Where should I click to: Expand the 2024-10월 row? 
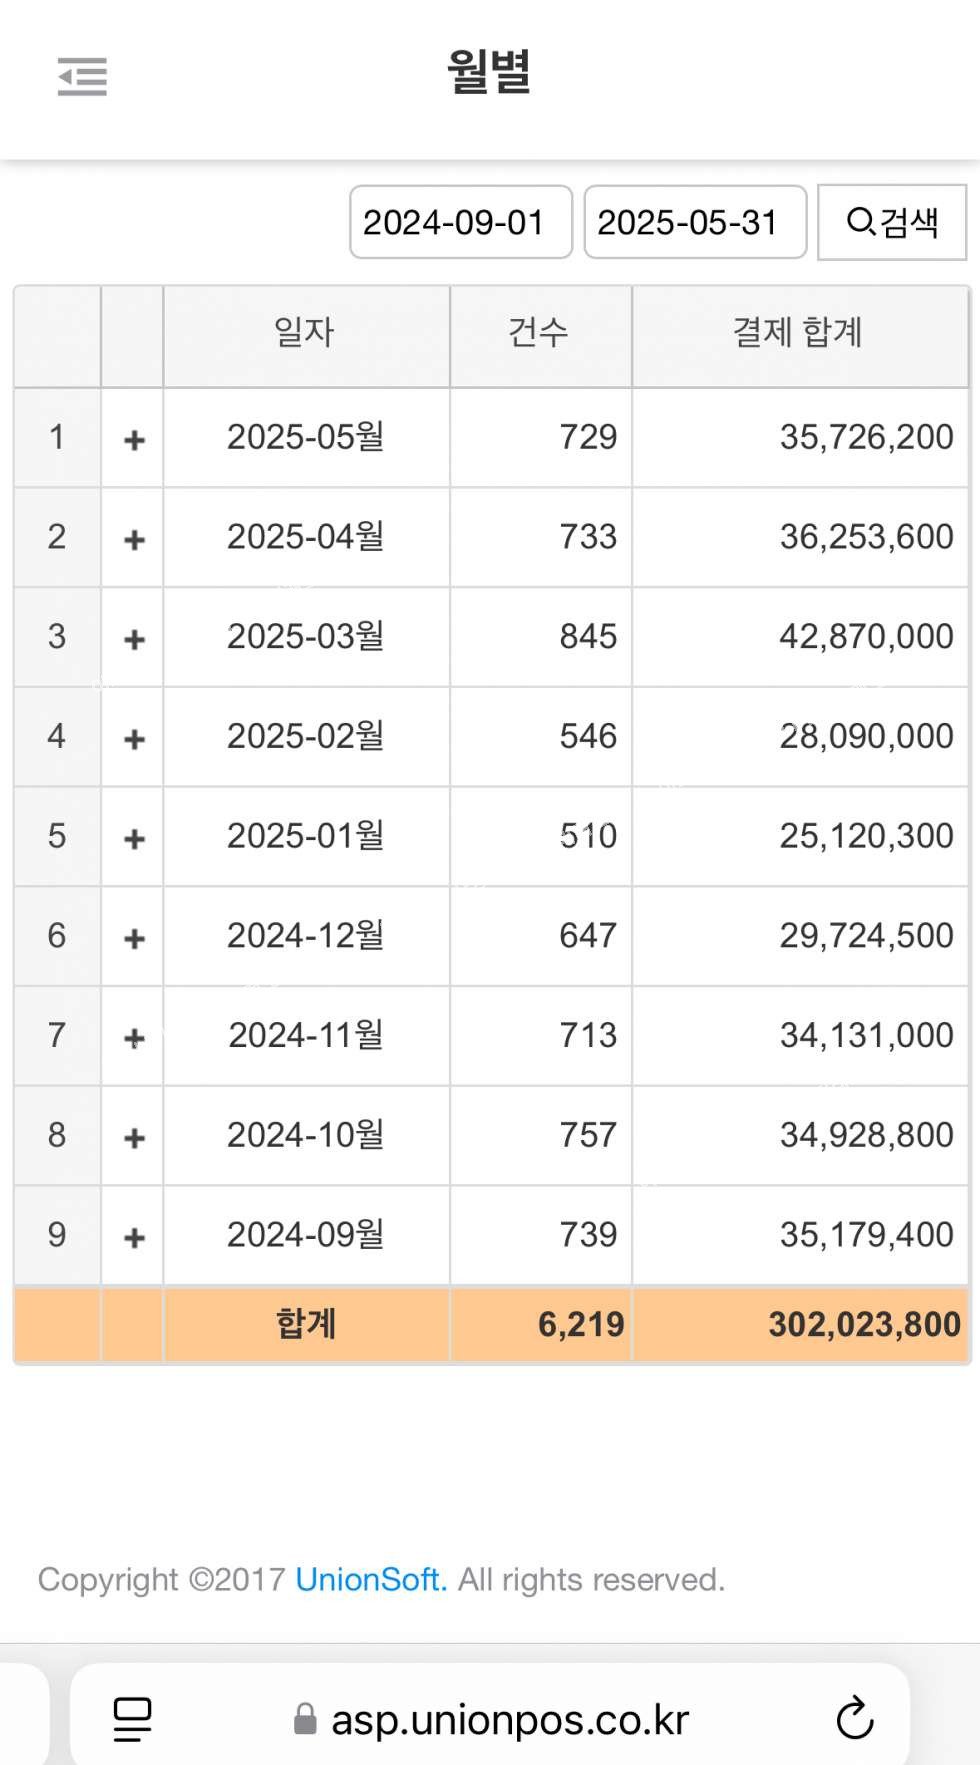134,1138
